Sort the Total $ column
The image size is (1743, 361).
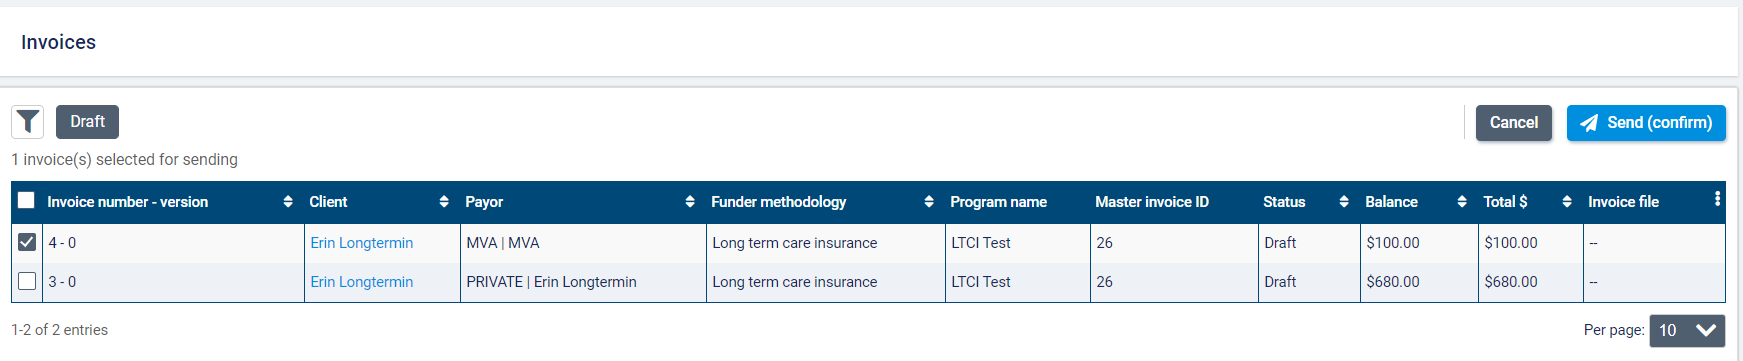1567,202
